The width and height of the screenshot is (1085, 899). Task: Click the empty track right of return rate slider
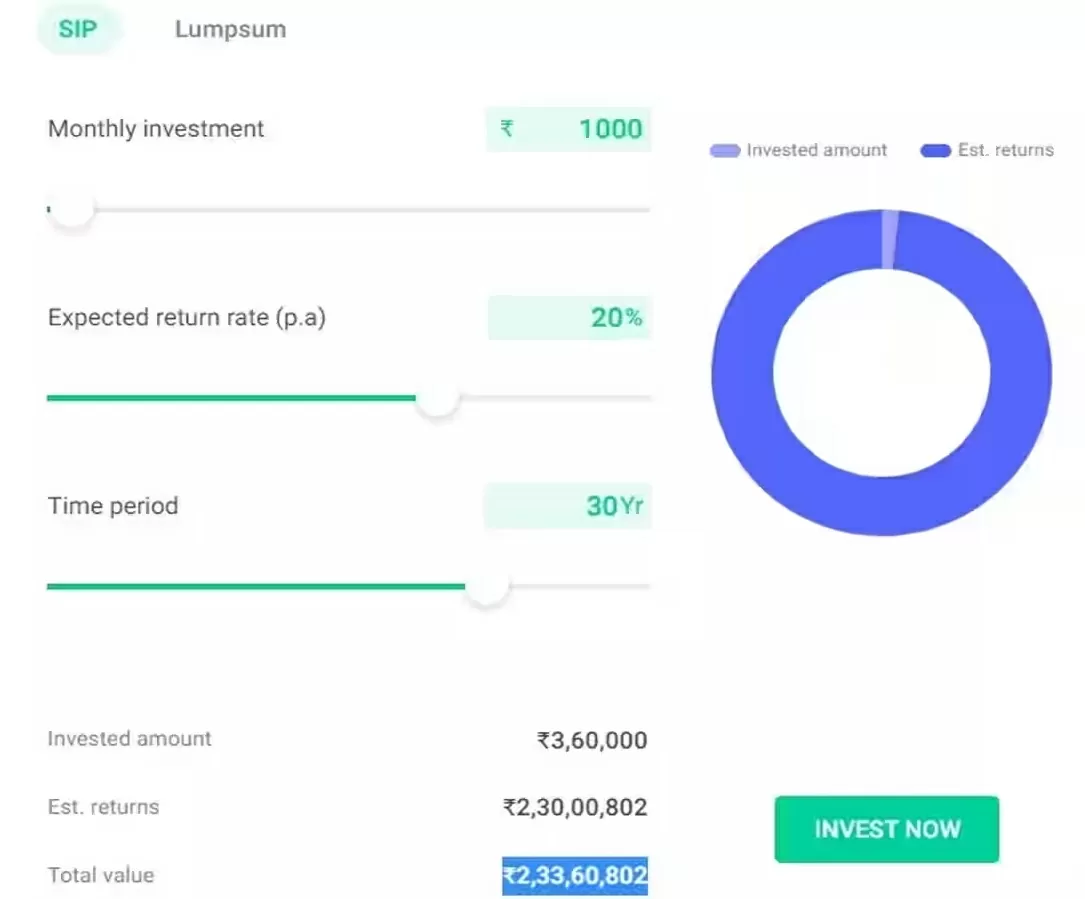[x=556, y=398]
